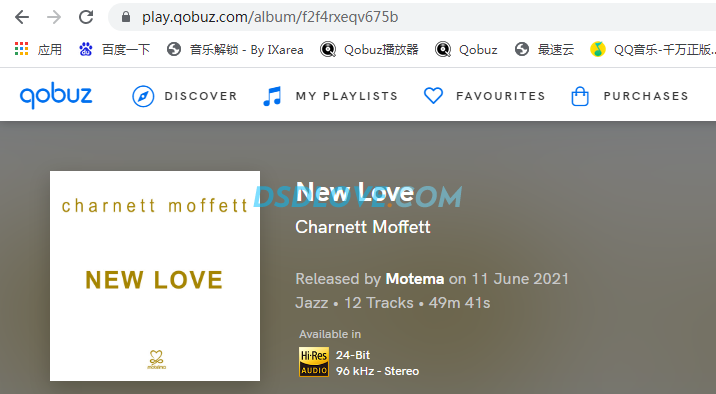
Task: Click the Charnett Moffett artist name
Action: pos(363,227)
